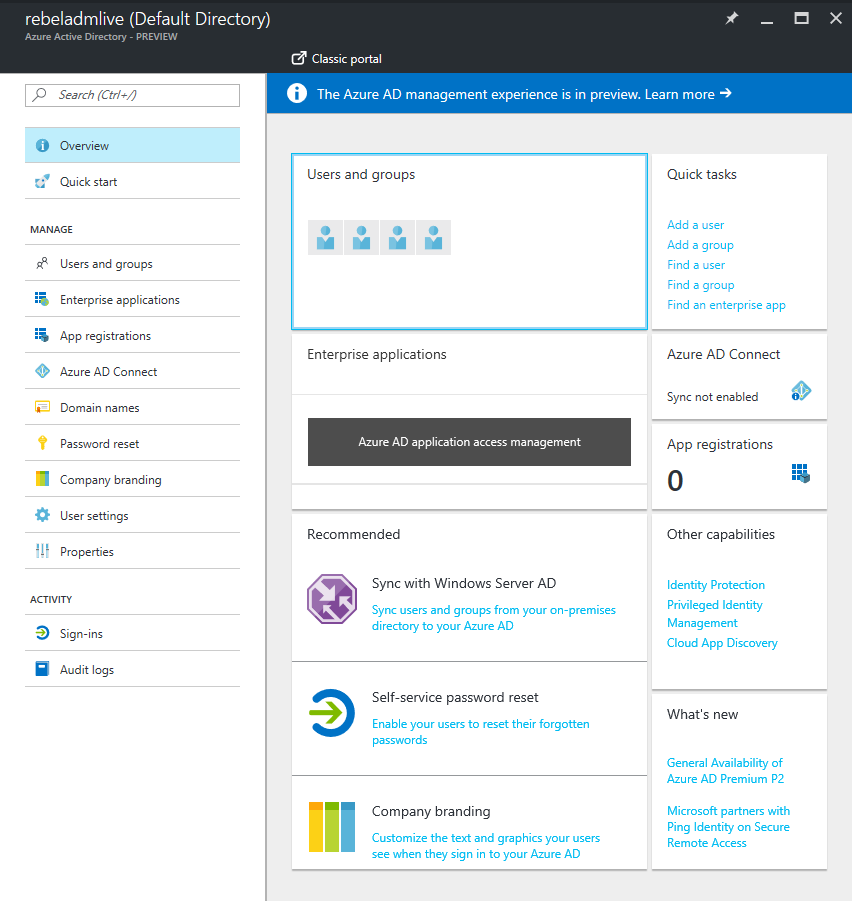
Task: Open Microsoft partners with Ping Identity news link
Action: tap(728, 827)
